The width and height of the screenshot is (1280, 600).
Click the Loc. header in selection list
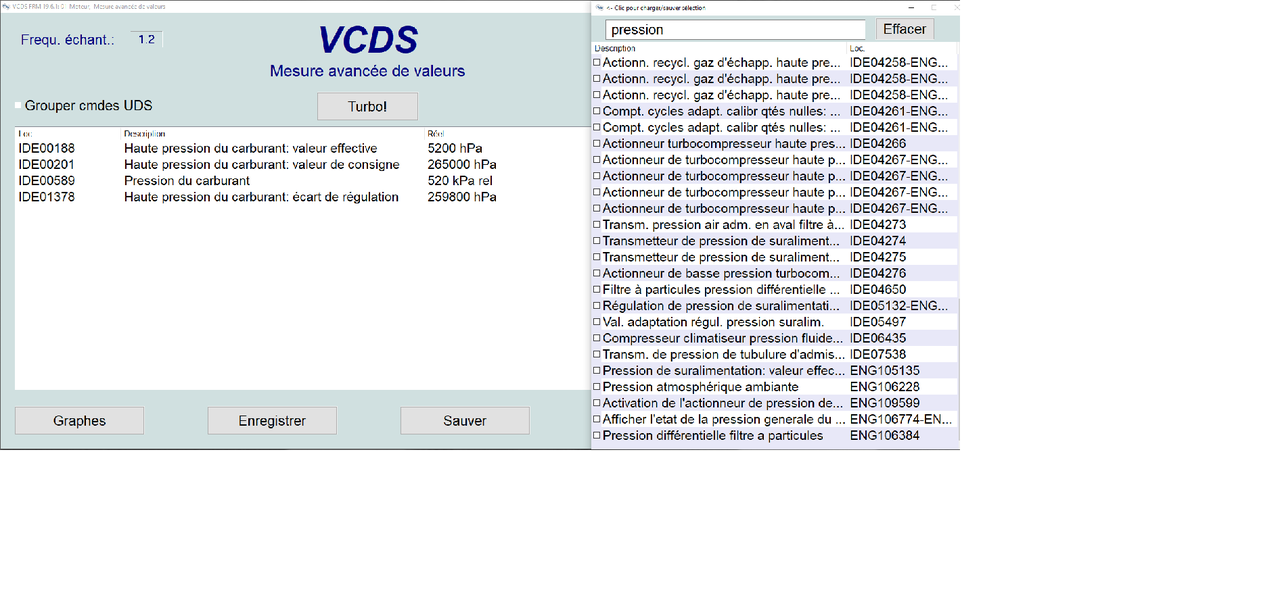(858, 48)
